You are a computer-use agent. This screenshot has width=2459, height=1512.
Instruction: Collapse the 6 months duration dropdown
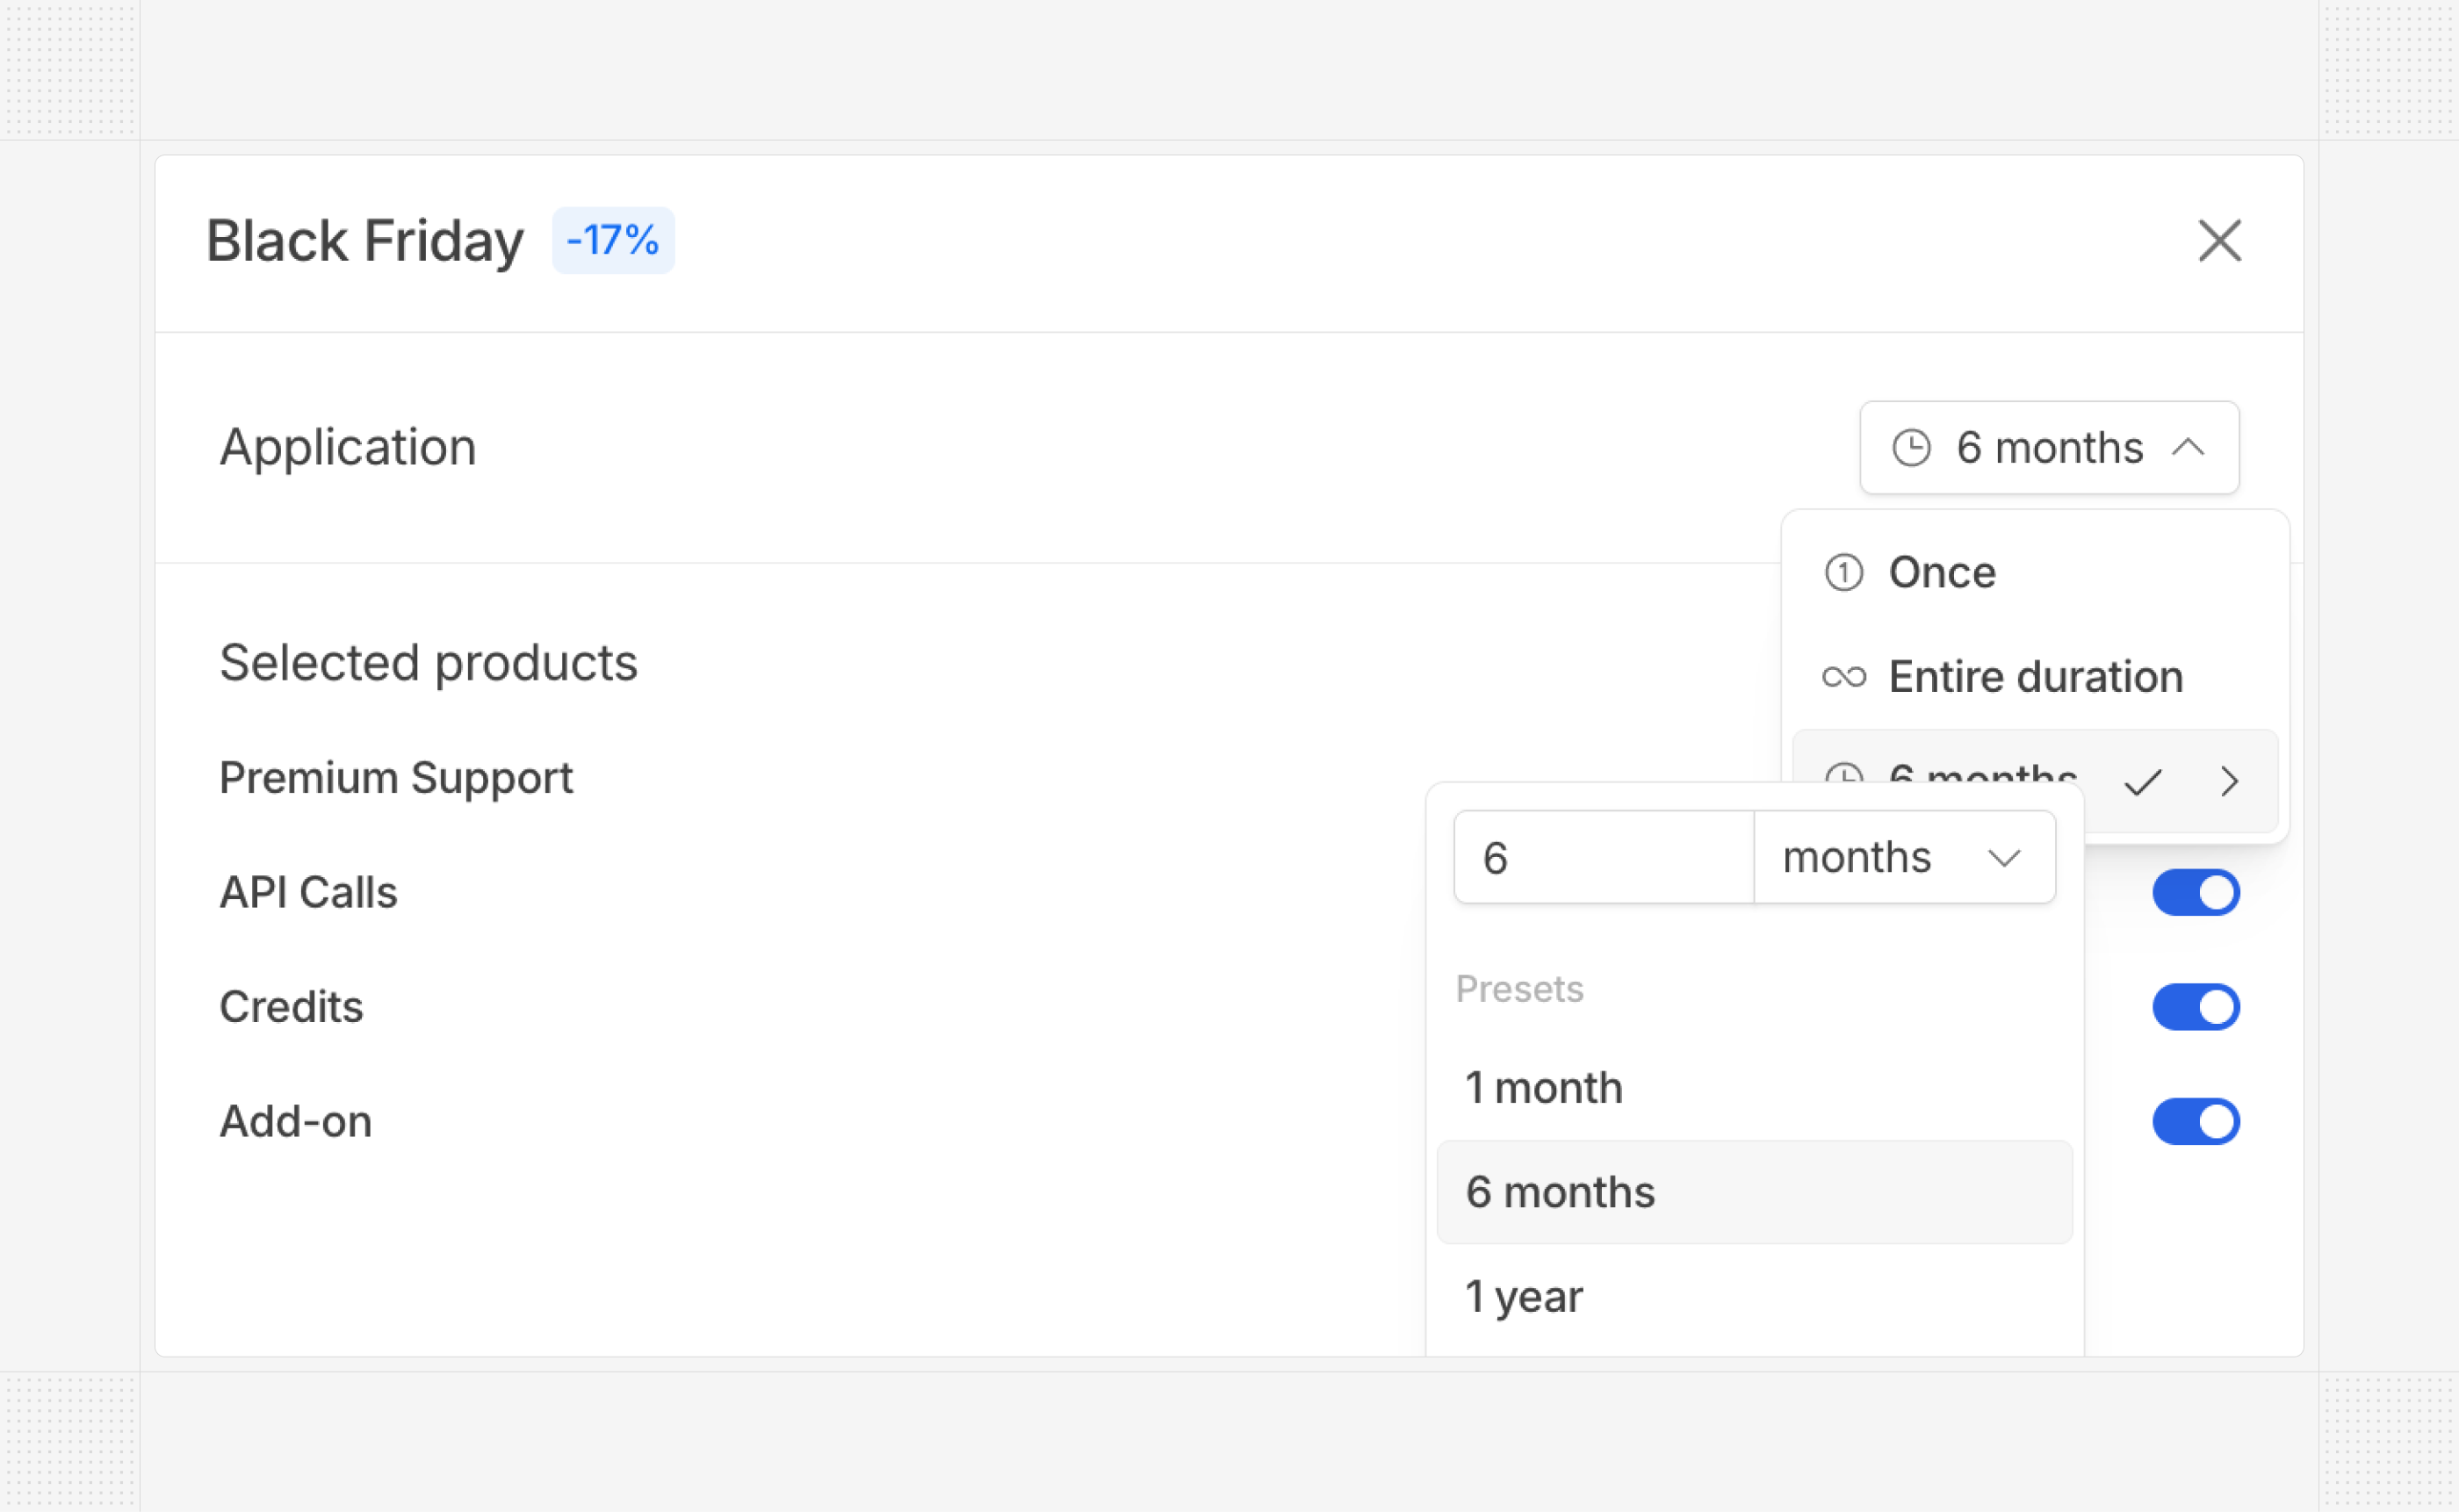(2049, 447)
